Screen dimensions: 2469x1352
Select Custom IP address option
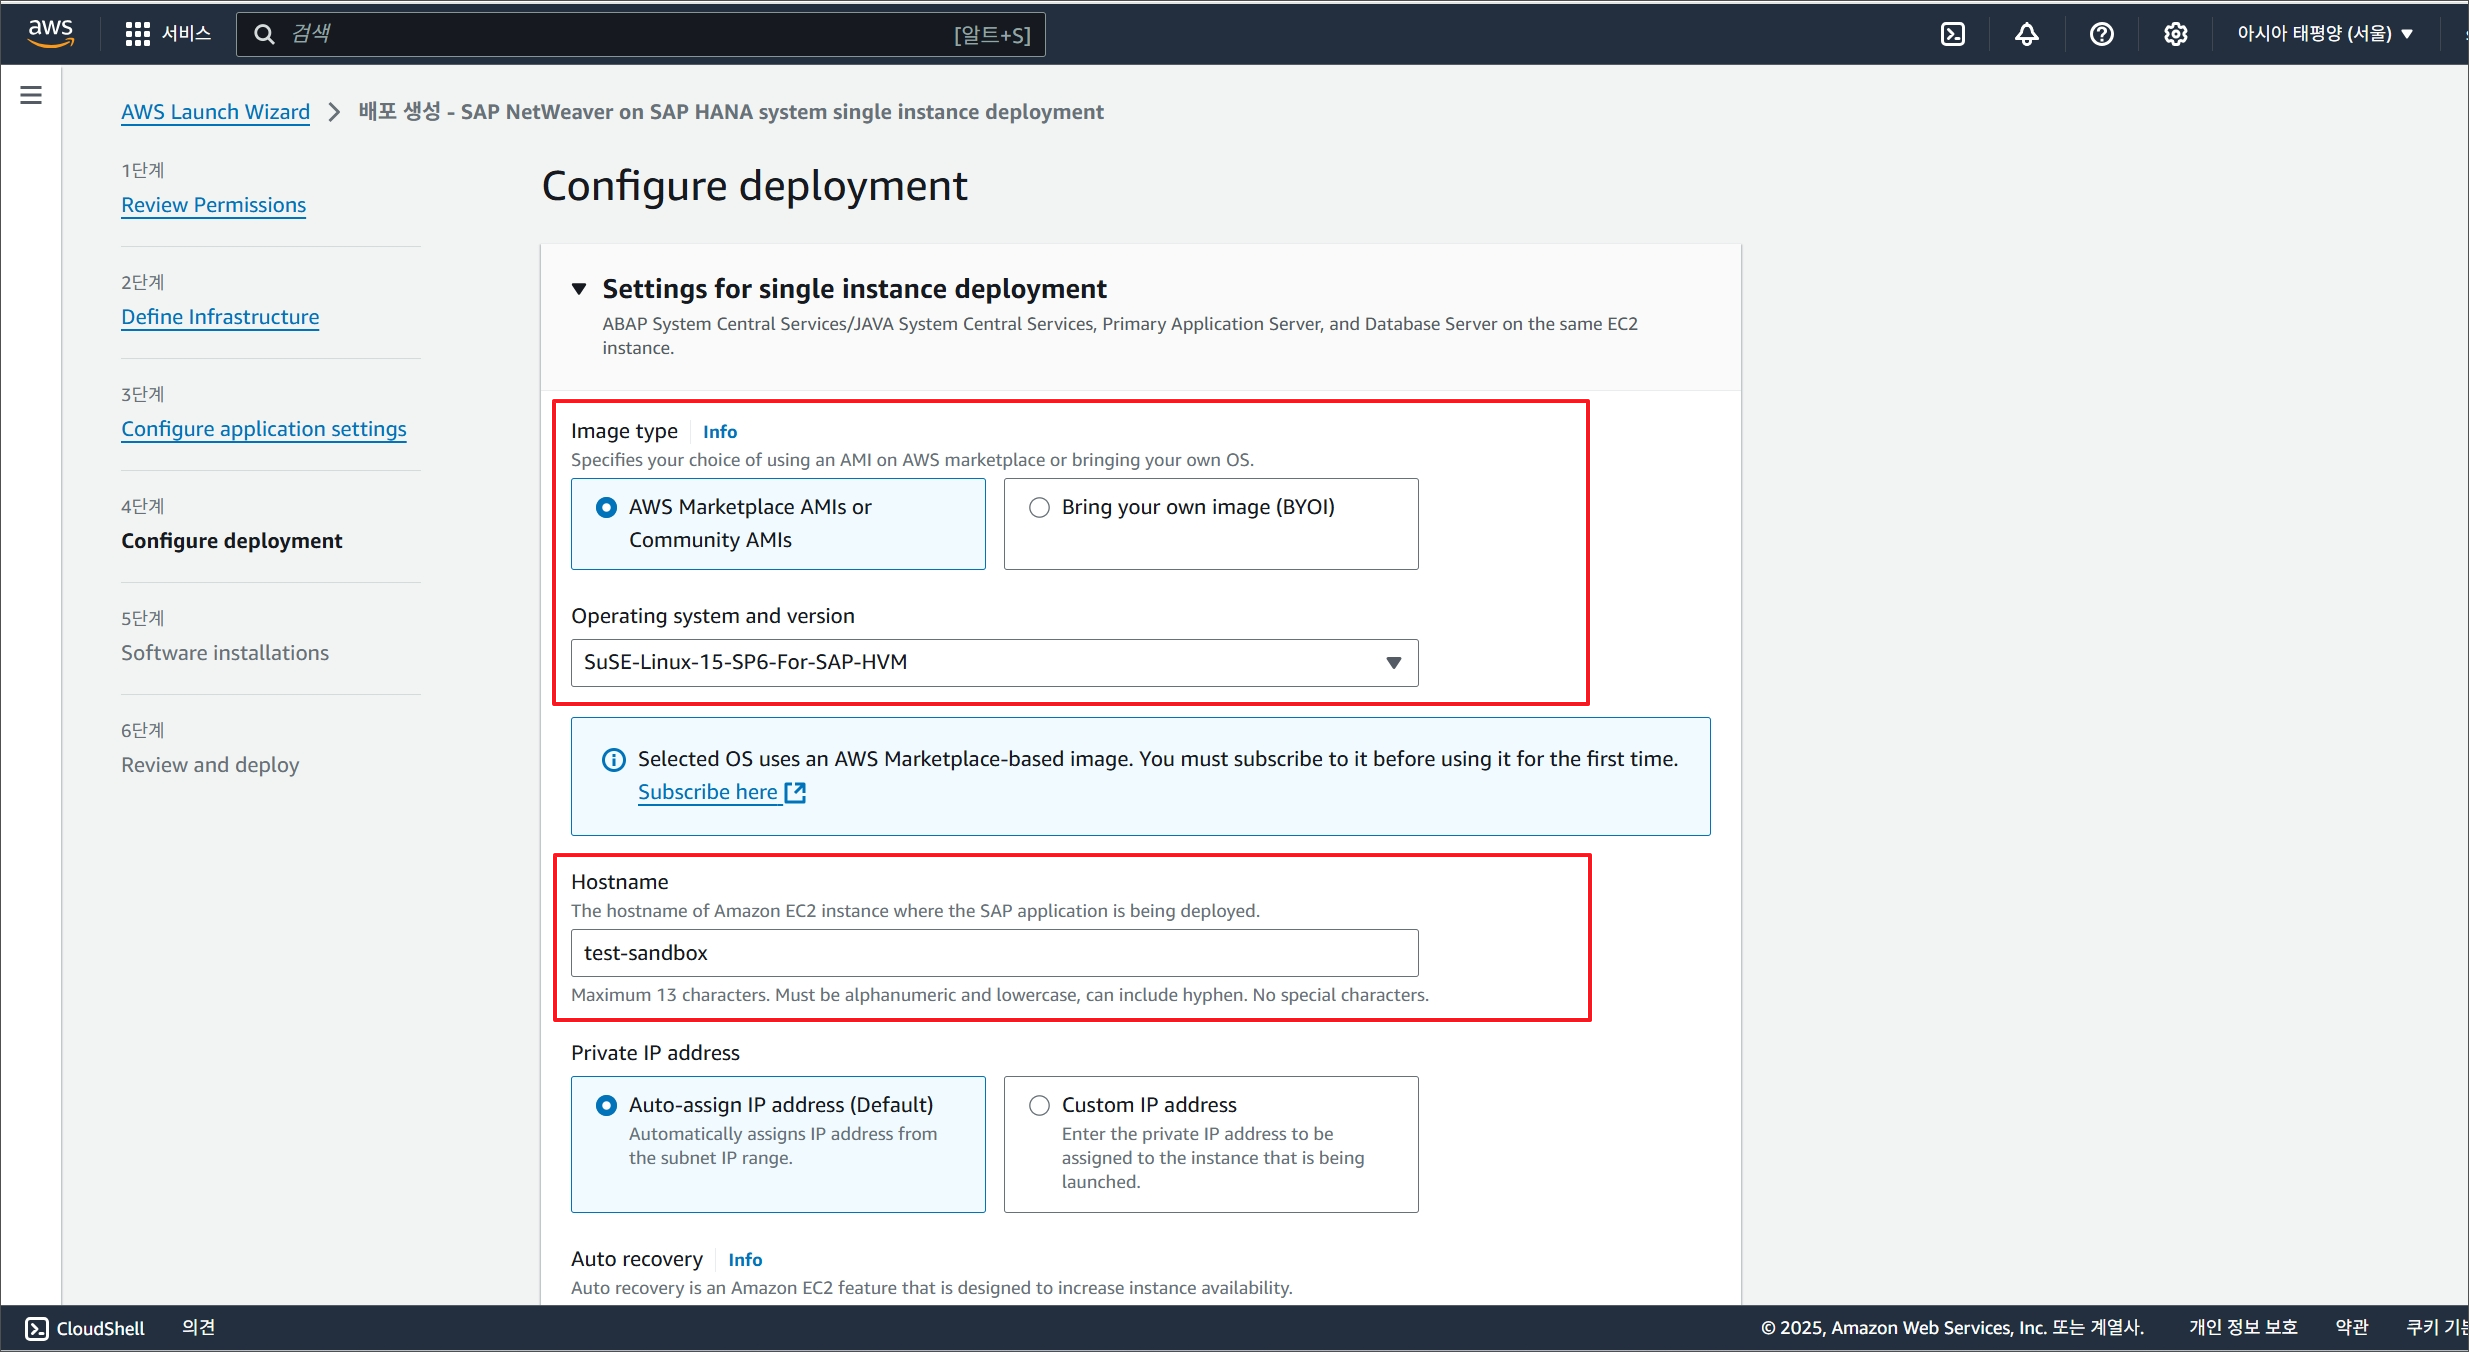[1211, 1144]
